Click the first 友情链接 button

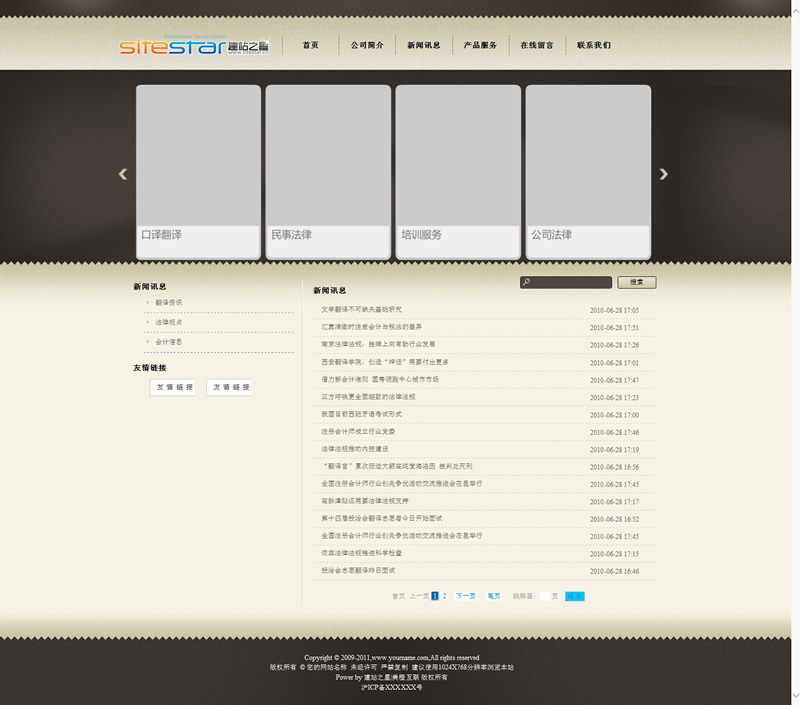pyautogui.click(x=174, y=387)
